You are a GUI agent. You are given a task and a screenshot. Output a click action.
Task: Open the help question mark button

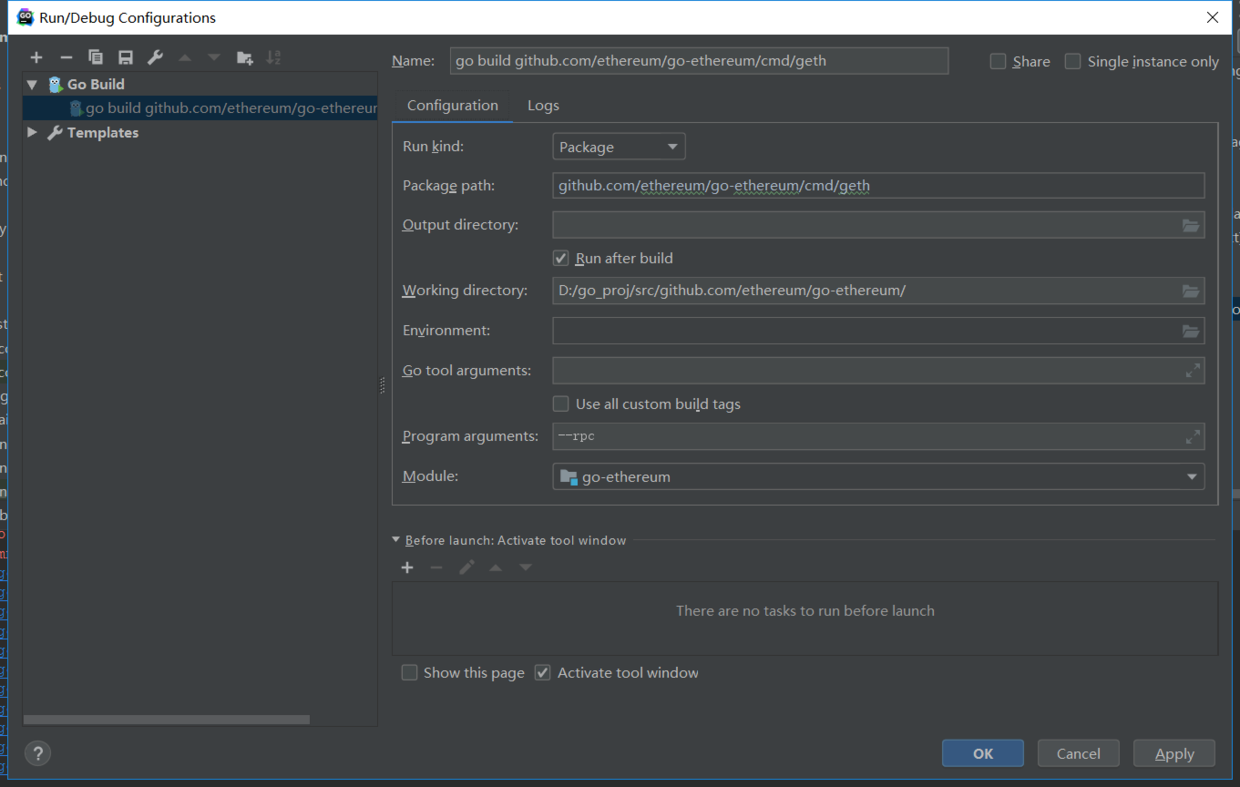point(38,754)
